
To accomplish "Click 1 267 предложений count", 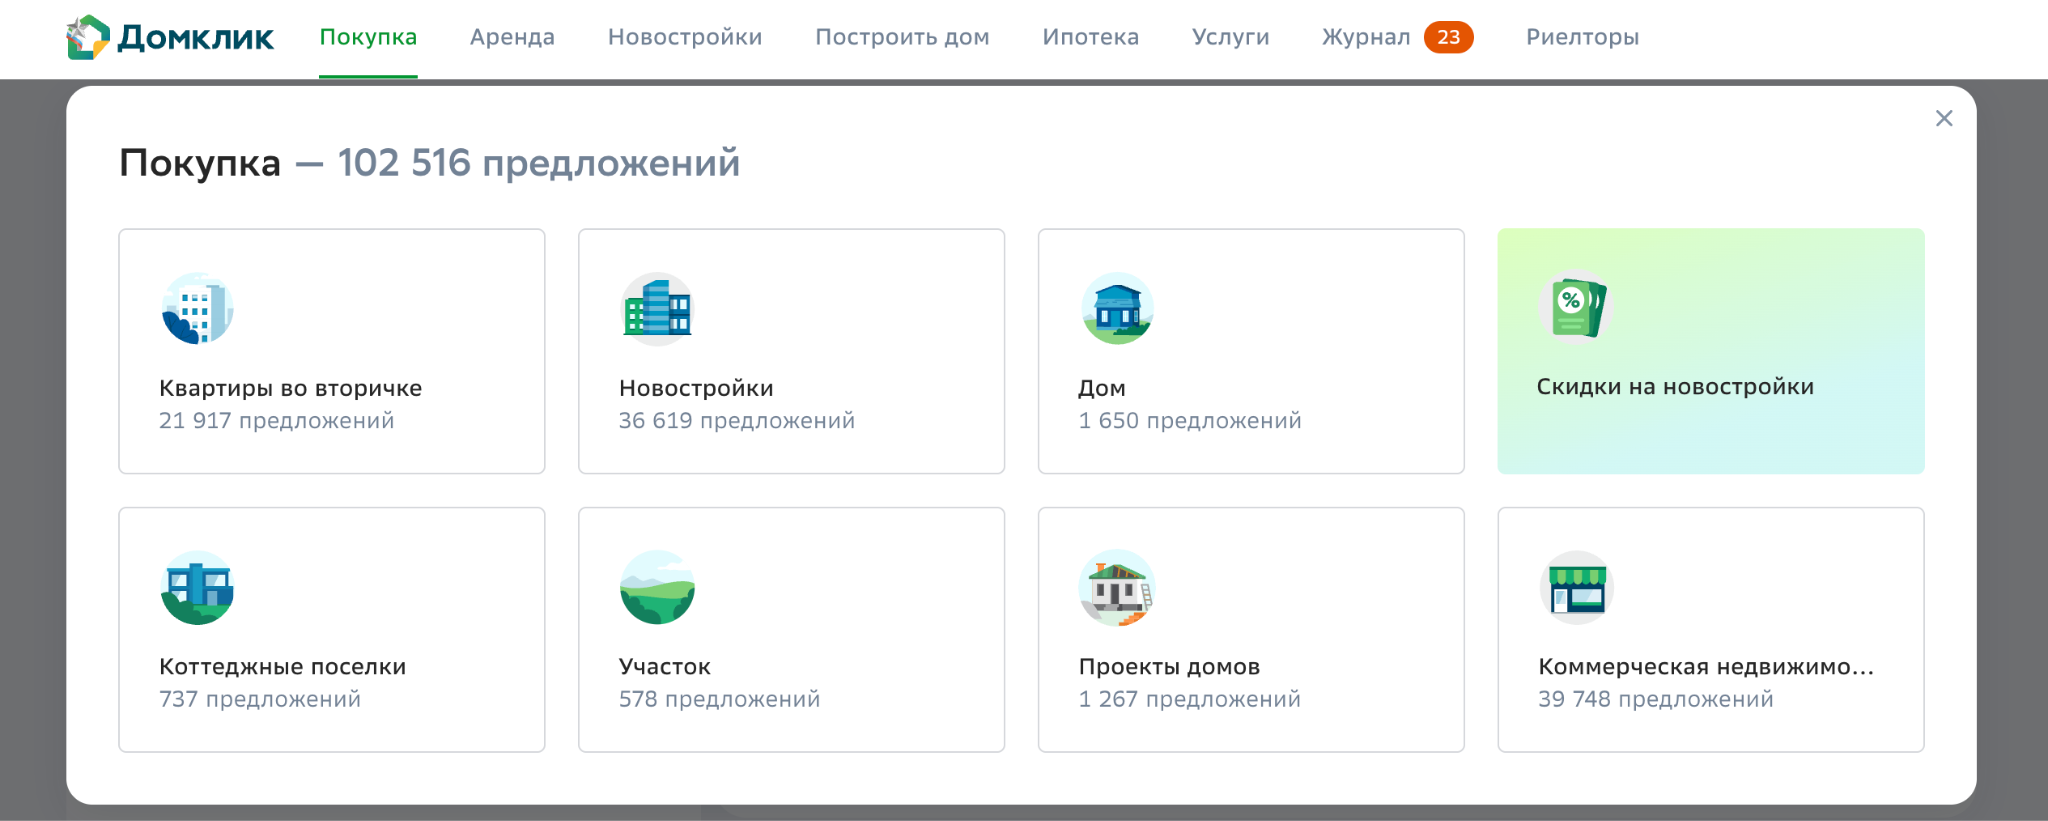I will coord(1189,699).
